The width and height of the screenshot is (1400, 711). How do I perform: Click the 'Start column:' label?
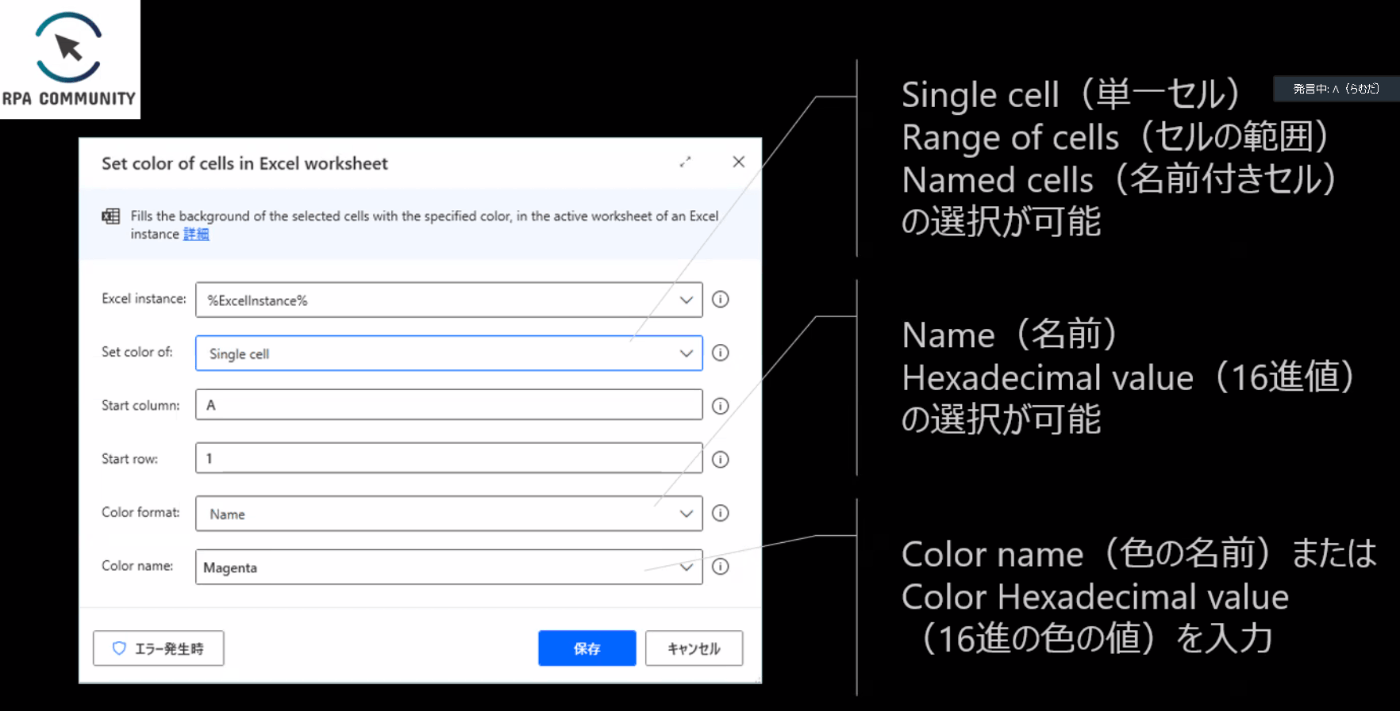[141, 406]
